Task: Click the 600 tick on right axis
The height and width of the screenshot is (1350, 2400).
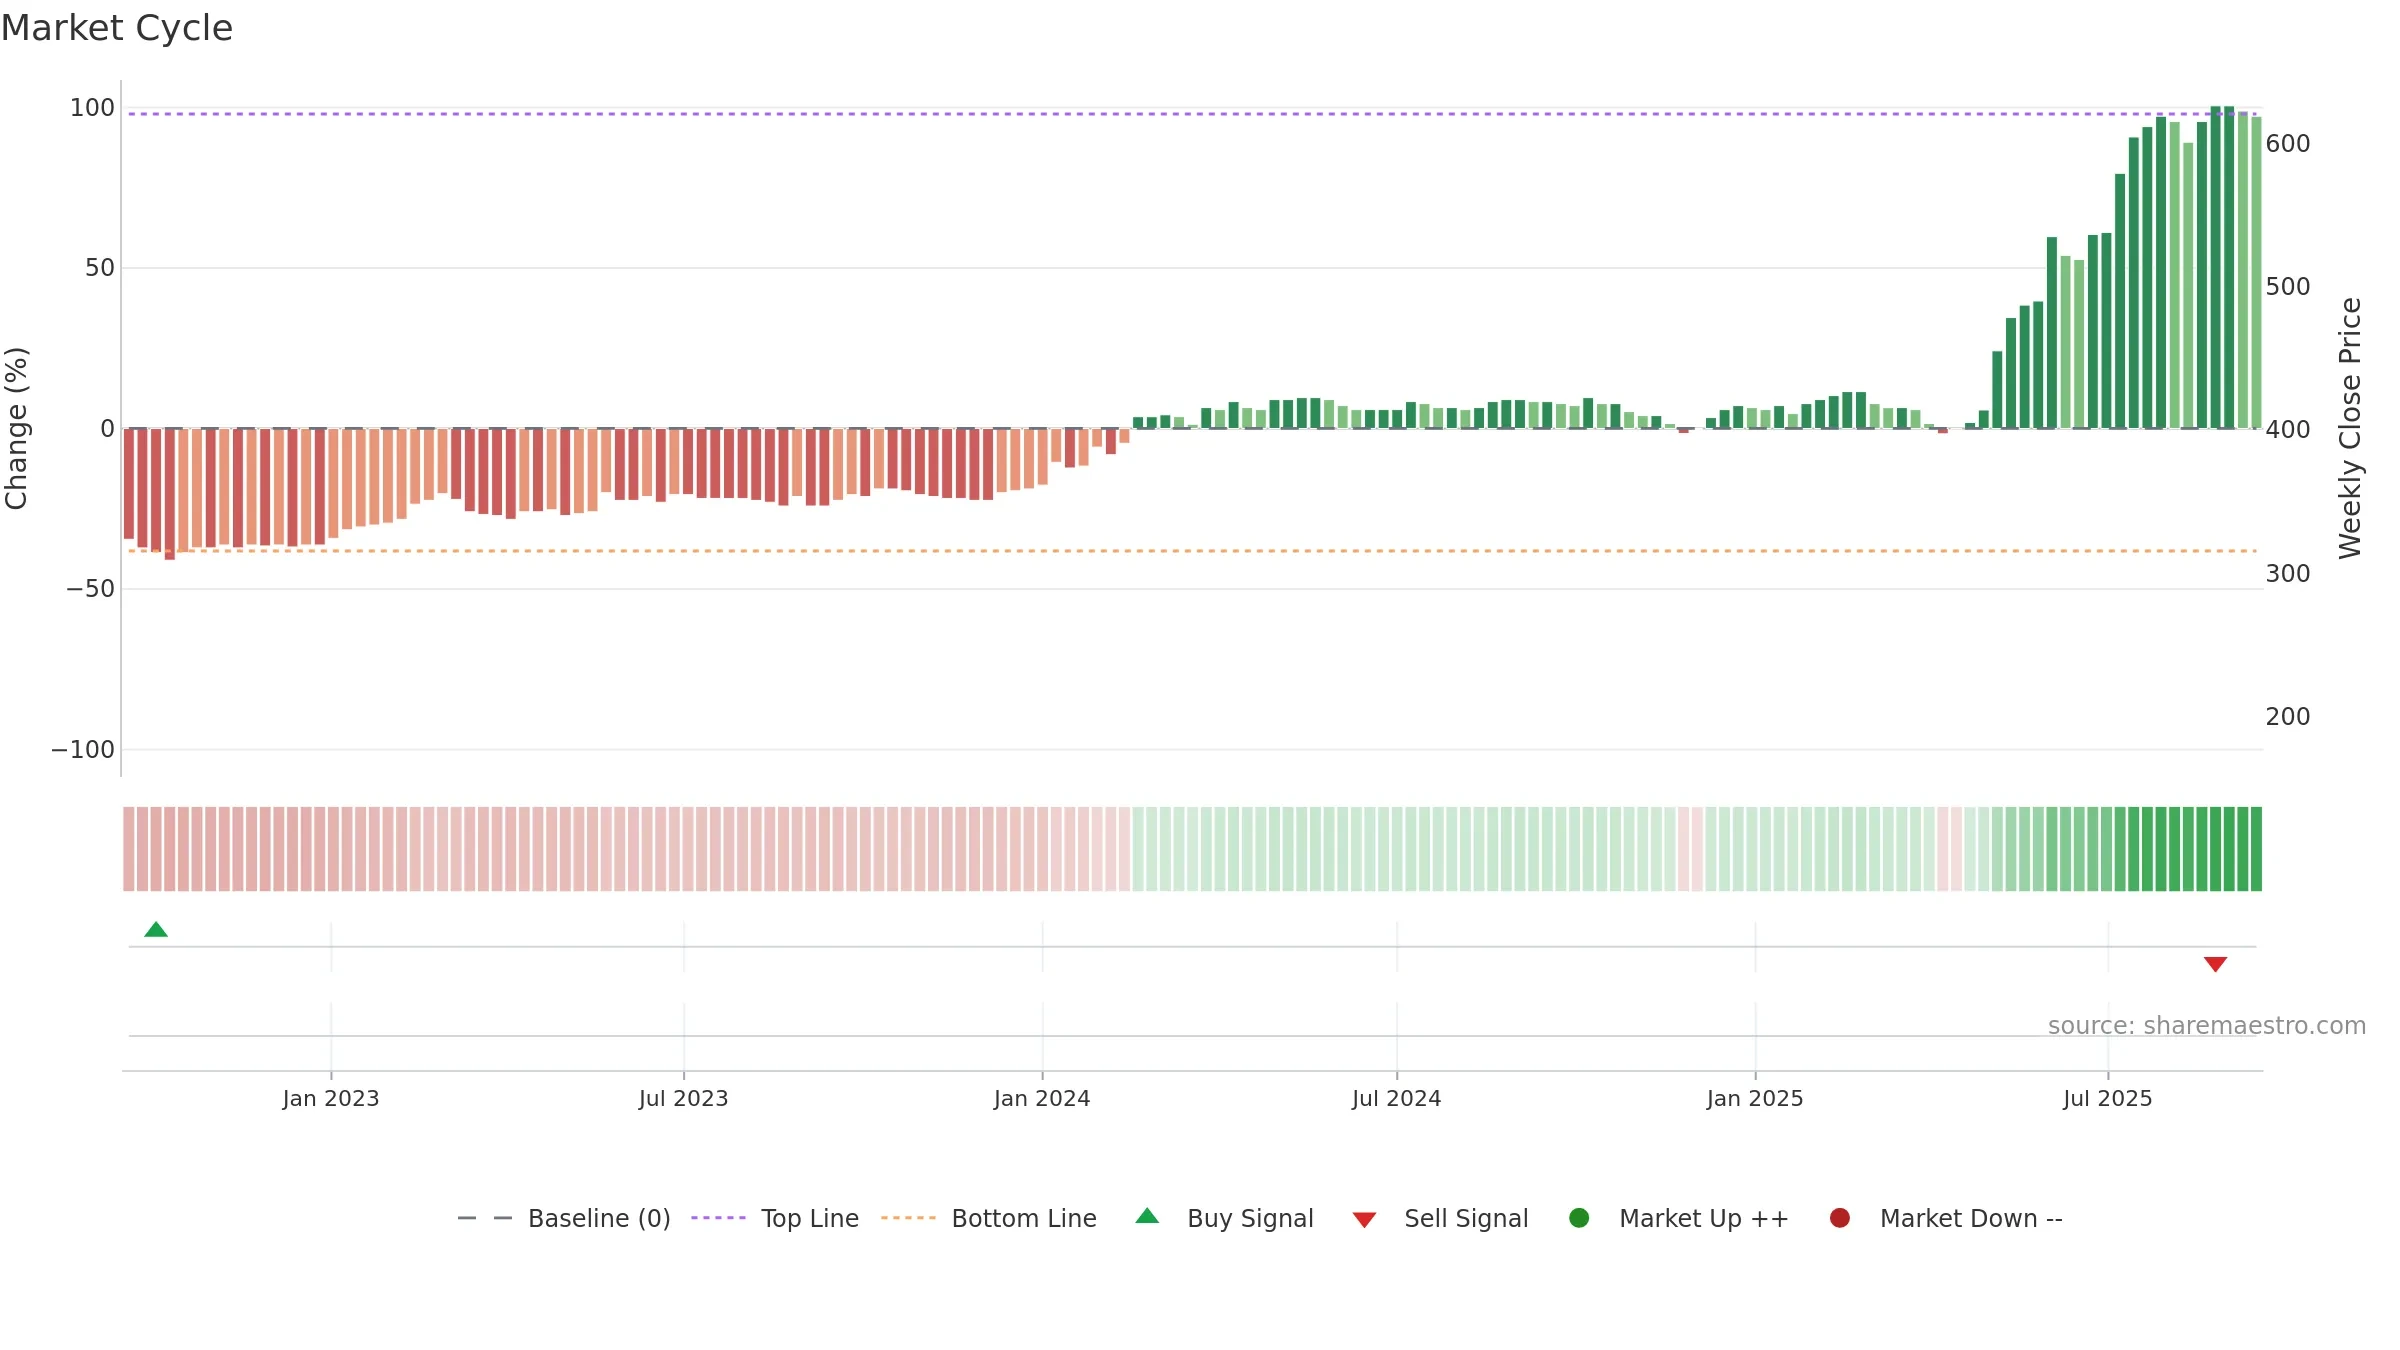Action: (2288, 144)
